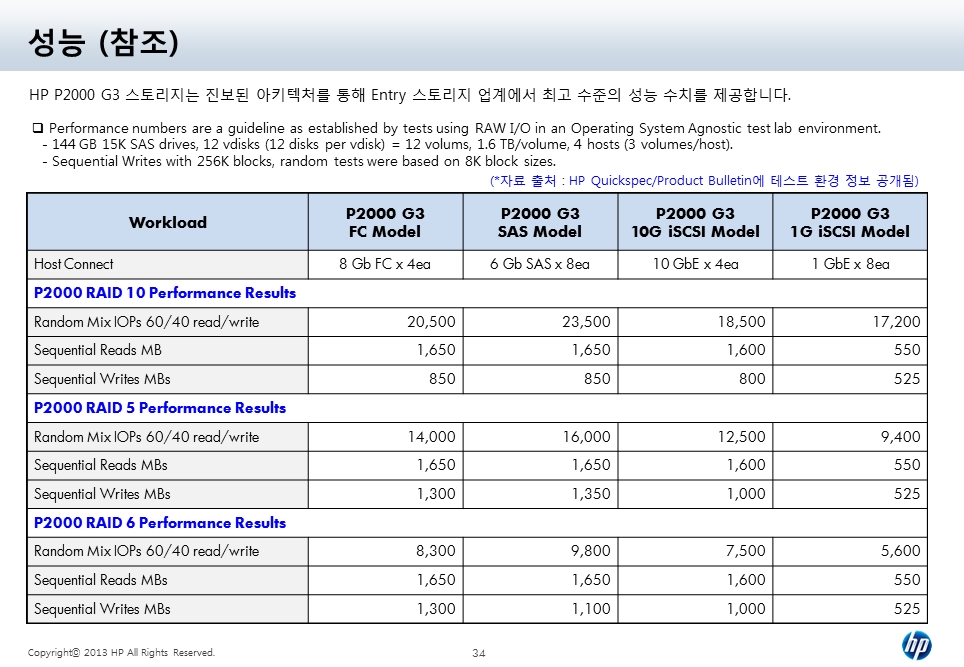
Task: Select the slide title 성능 (참조)
Action: pos(103,42)
